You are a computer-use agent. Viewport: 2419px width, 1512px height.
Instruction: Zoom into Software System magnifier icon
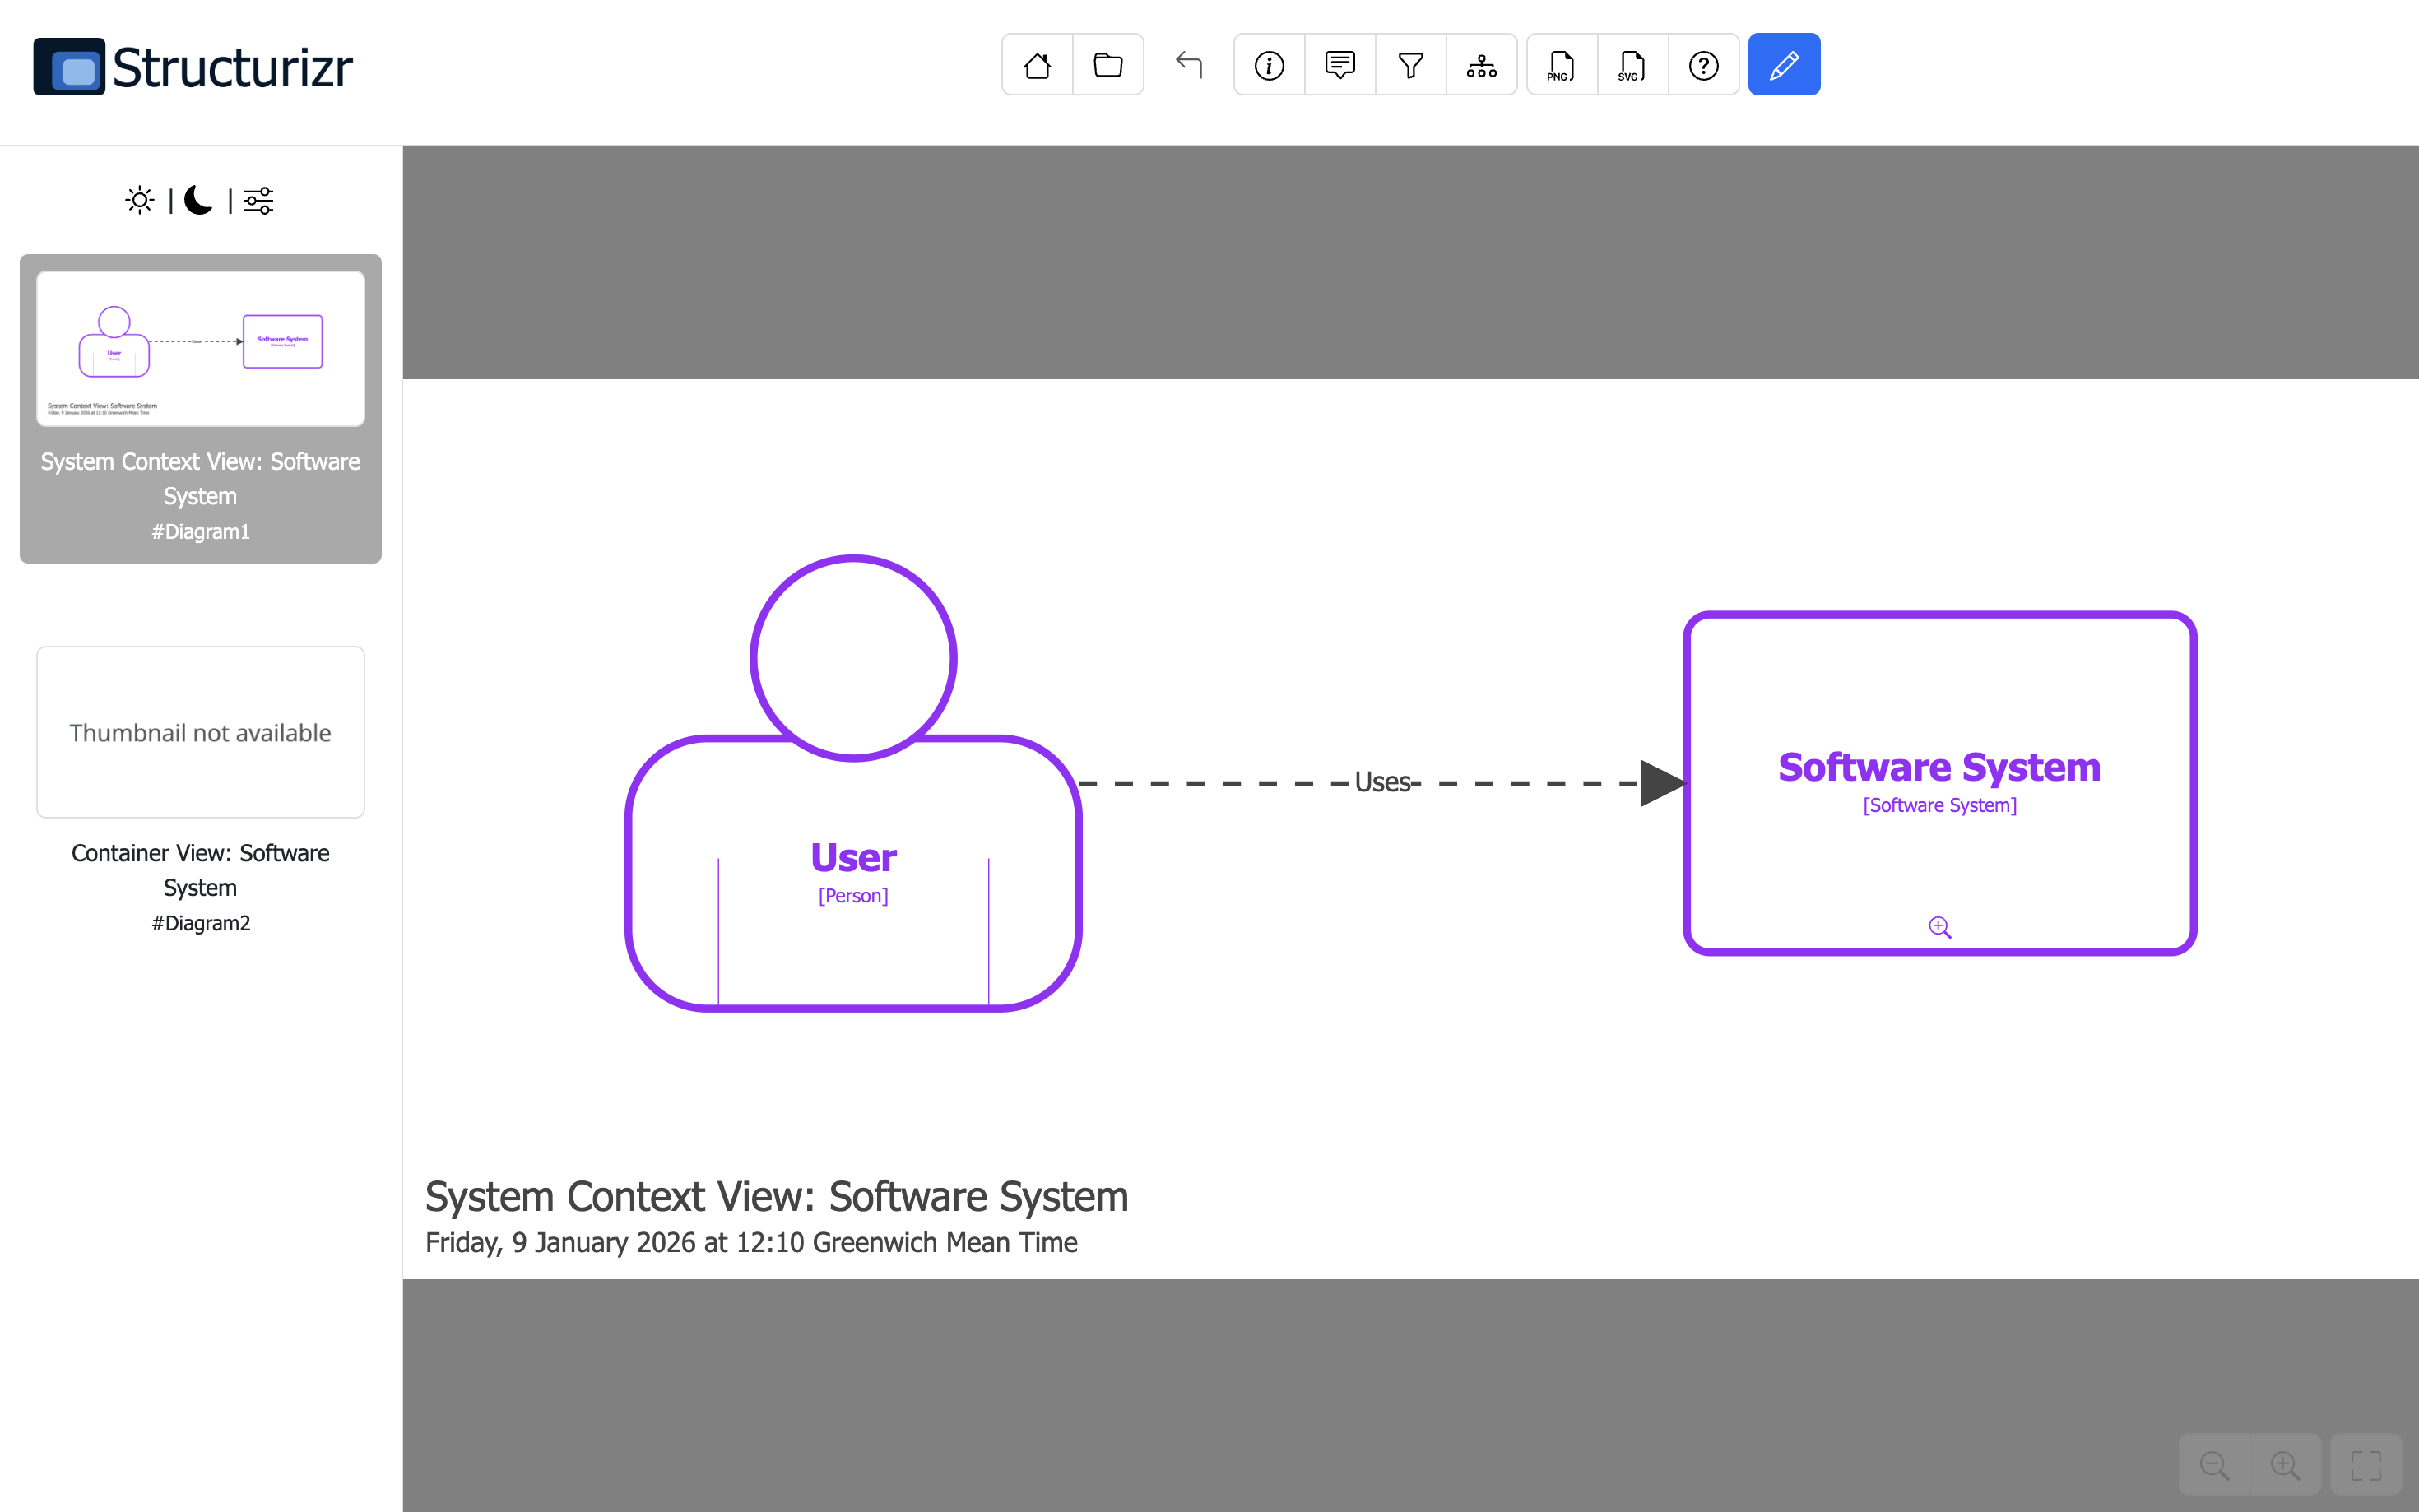[1939, 927]
